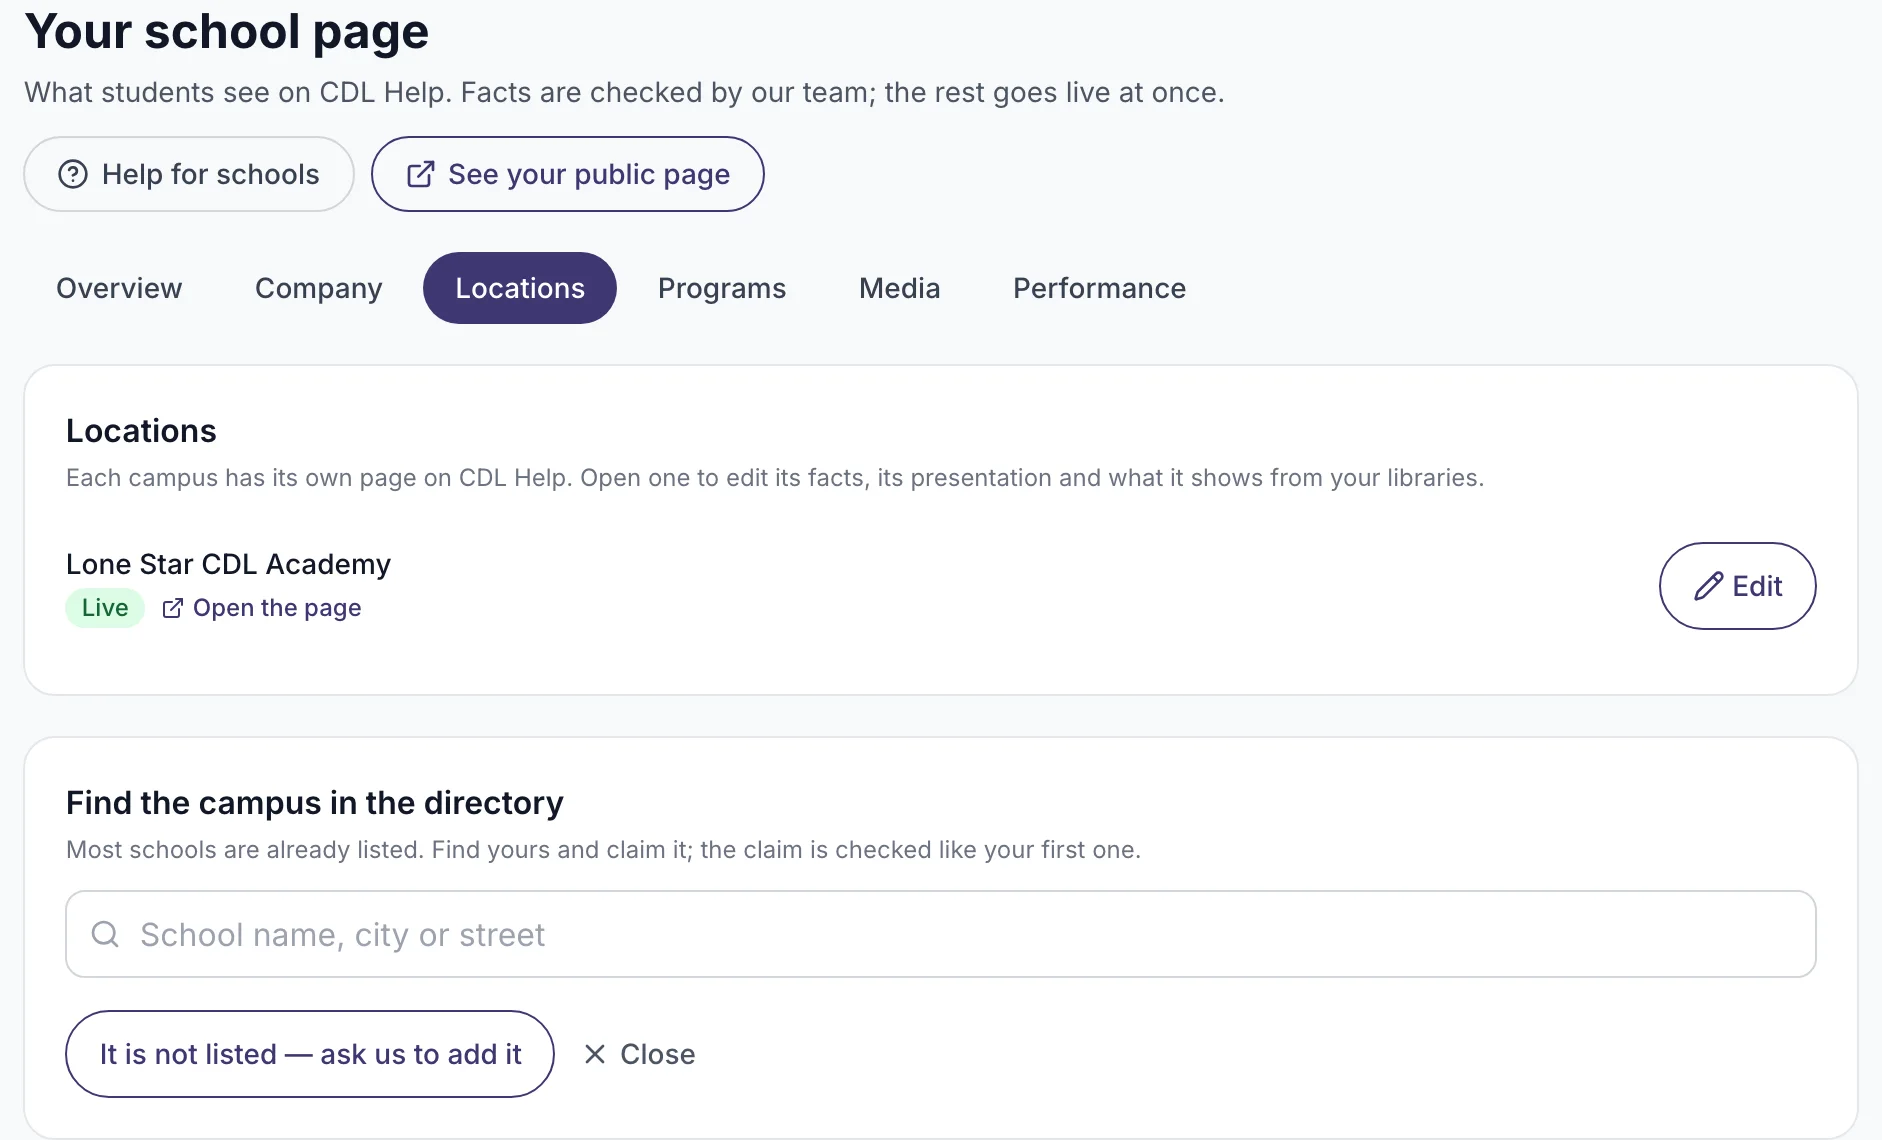Click the Live status badge
1882x1140 pixels.
pyautogui.click(x=105, y=608)
